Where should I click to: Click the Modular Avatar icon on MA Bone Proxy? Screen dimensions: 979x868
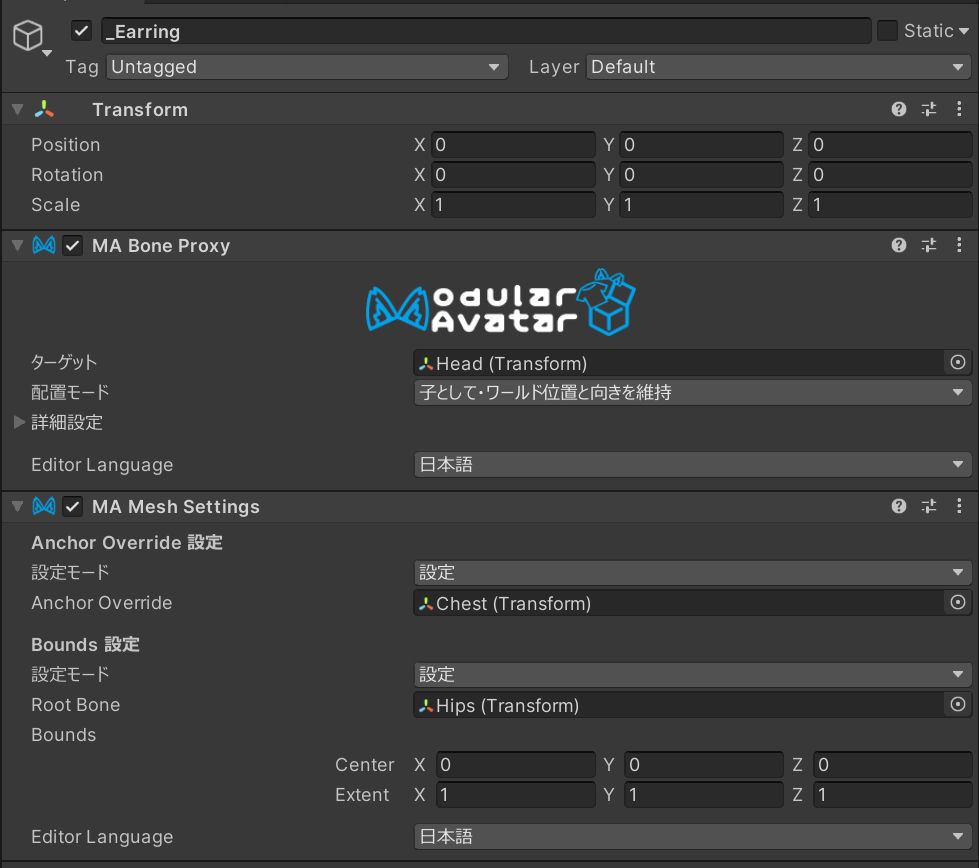click(x=42, y=245)
